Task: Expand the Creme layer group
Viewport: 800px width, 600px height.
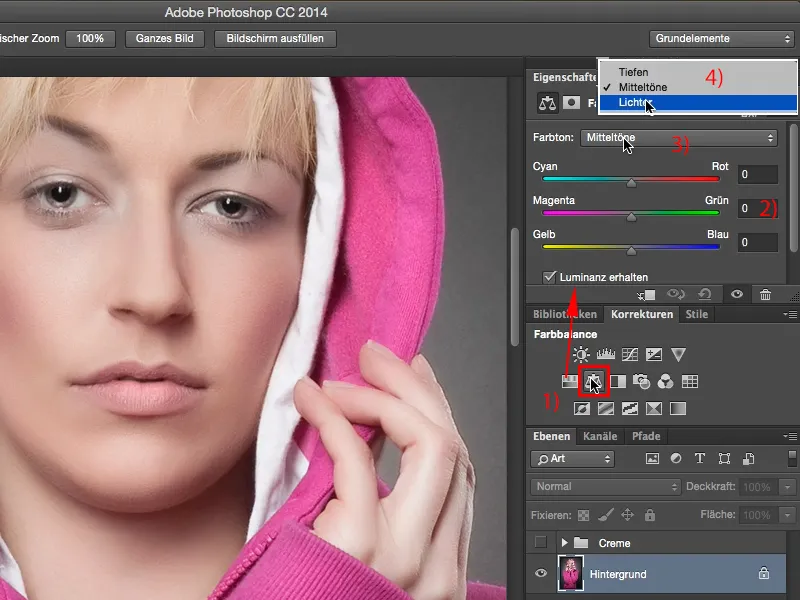Action: (x=564, y=543)
